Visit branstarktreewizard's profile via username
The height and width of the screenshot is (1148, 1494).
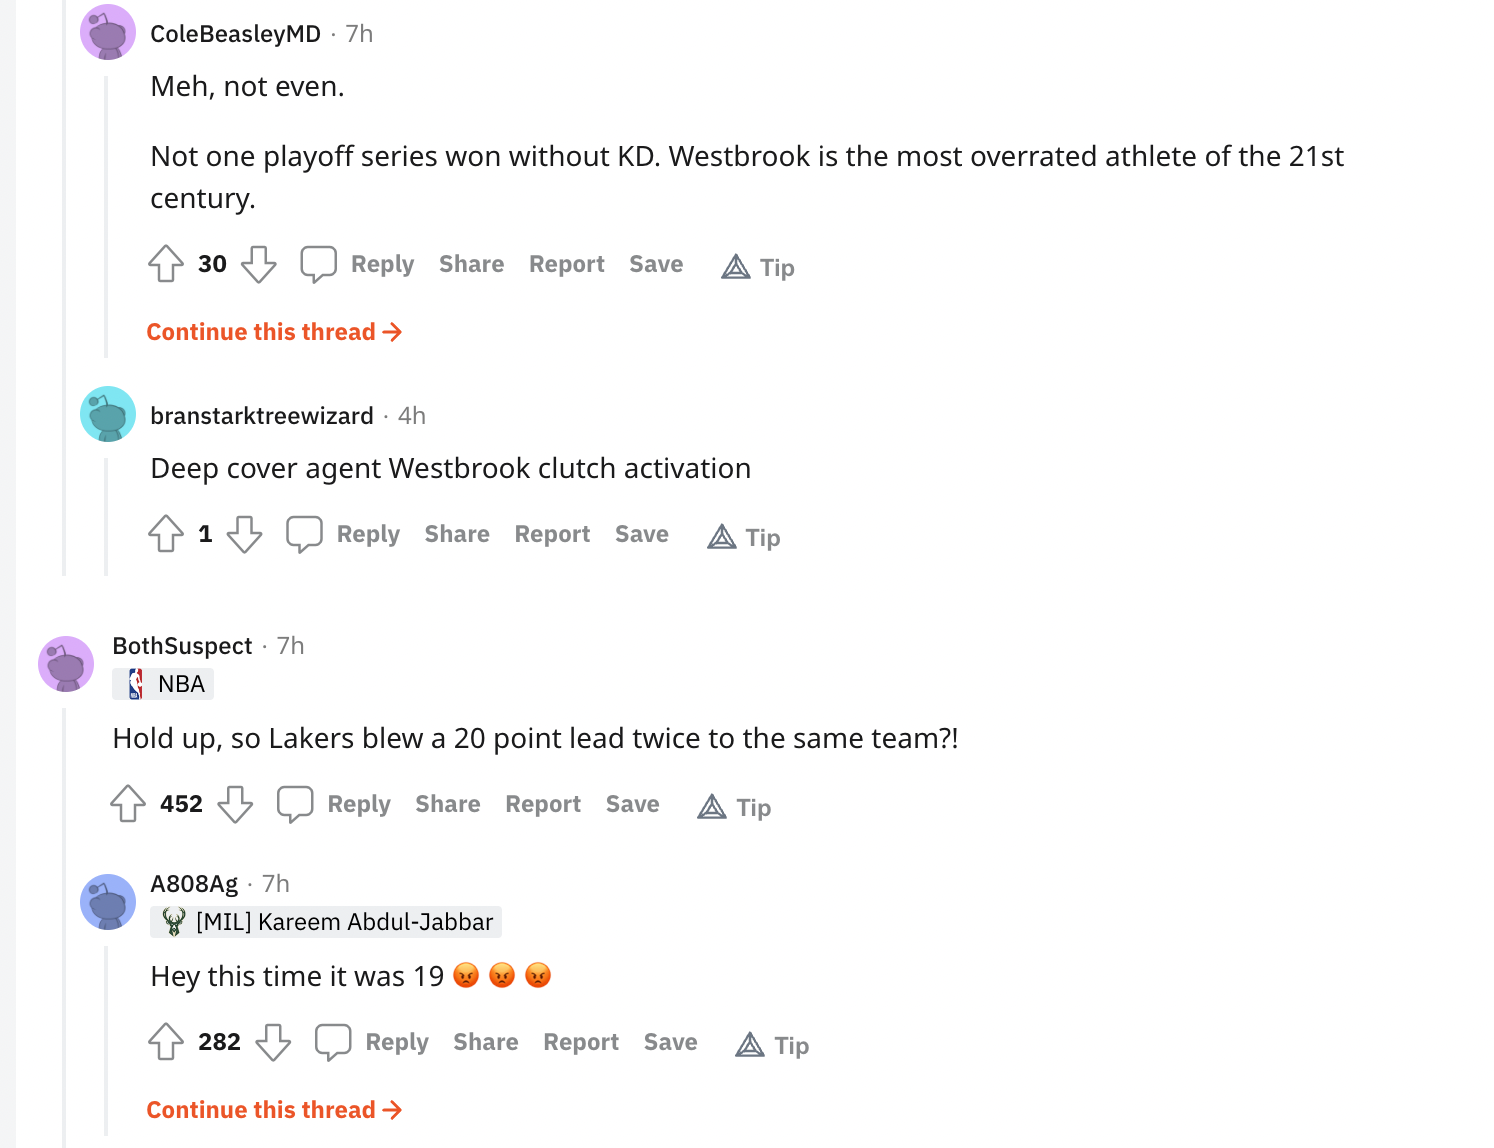pos(262,416)
